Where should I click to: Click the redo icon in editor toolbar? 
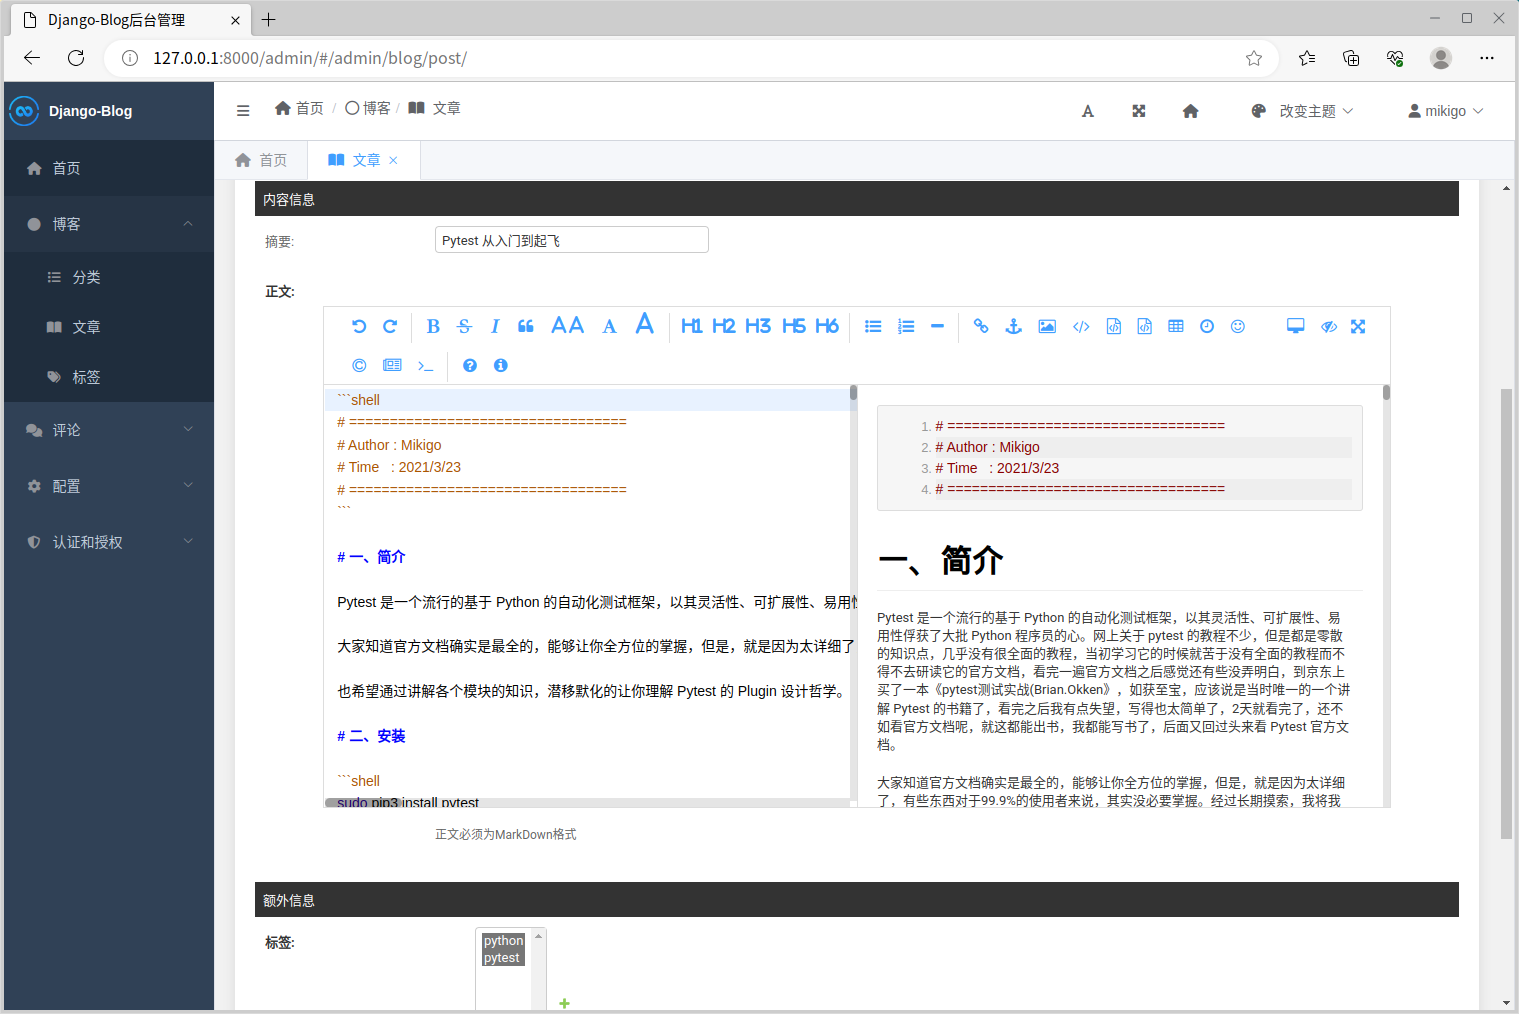point(390,326)
